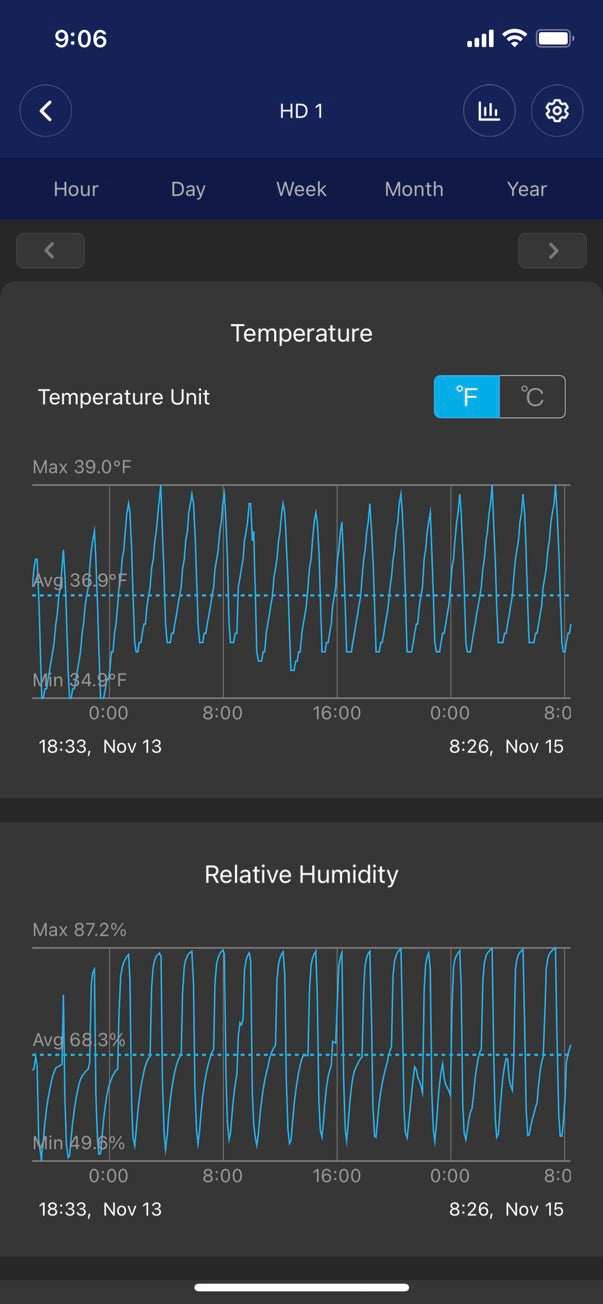Tap the Wi-Fi status icon
The height and width of the screenshot is (1304, 603).
(515, 39)
